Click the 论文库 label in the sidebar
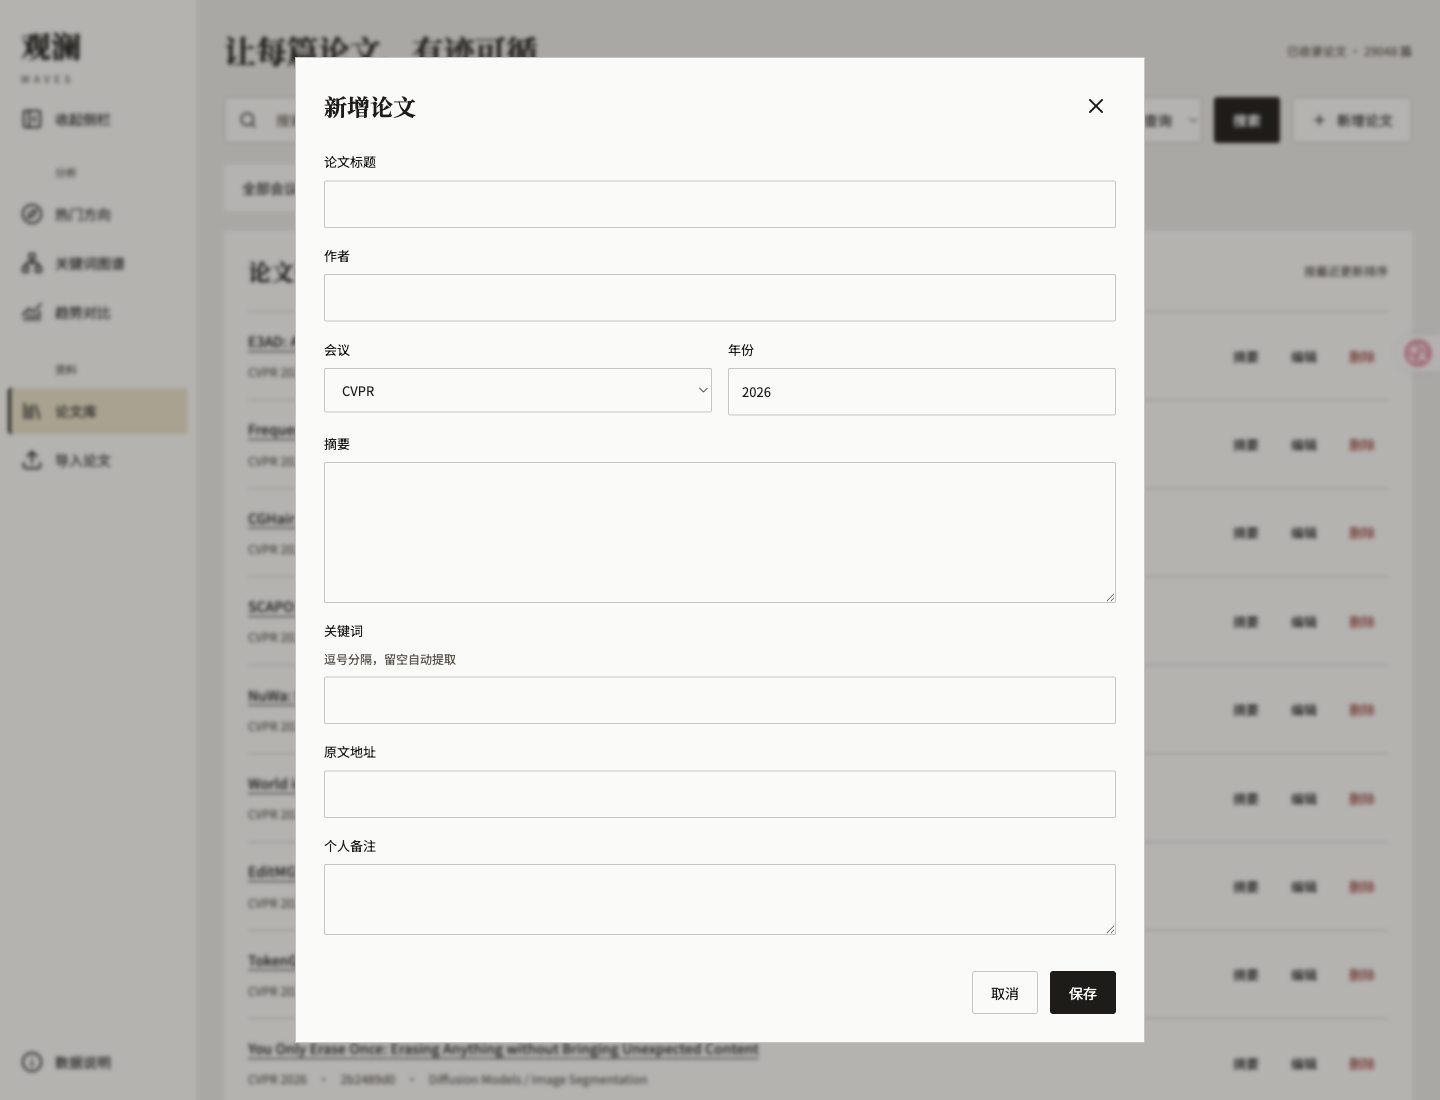 point(76,411)
